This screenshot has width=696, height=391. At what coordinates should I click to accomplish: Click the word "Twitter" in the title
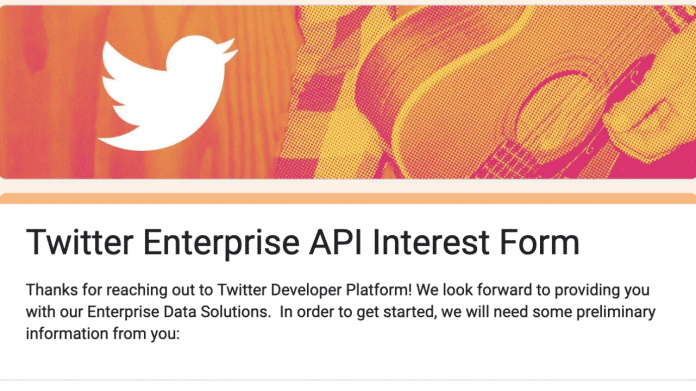tap(80, 242)
